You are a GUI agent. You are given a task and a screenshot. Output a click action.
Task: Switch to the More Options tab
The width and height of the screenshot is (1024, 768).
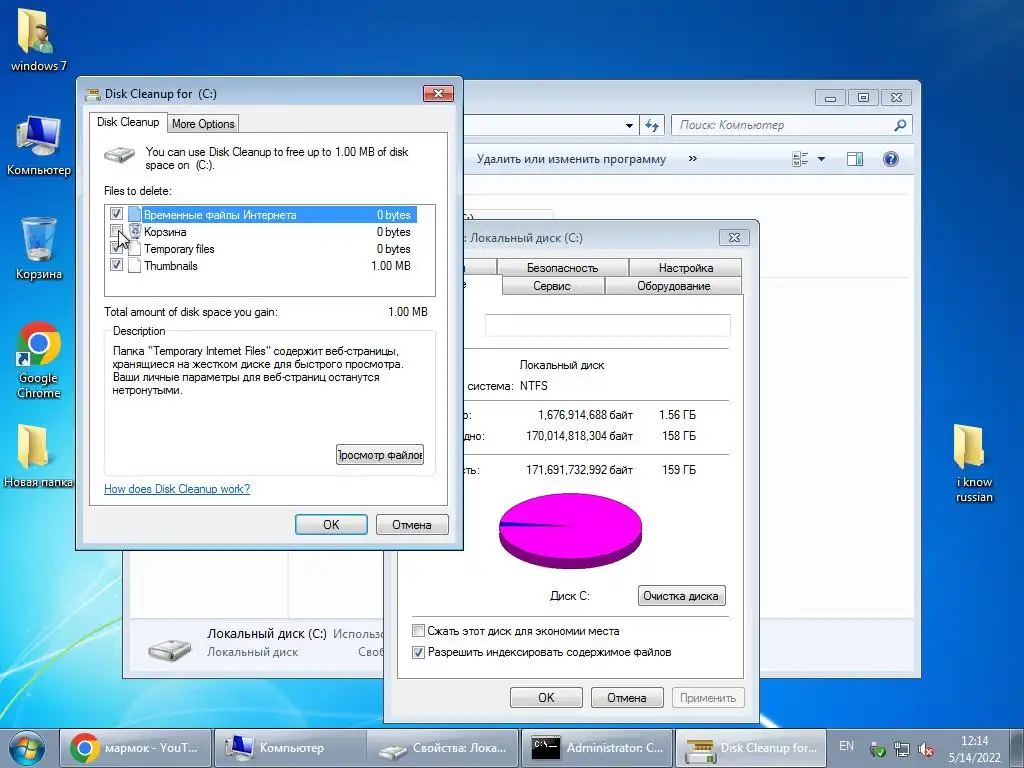point(203,123)
